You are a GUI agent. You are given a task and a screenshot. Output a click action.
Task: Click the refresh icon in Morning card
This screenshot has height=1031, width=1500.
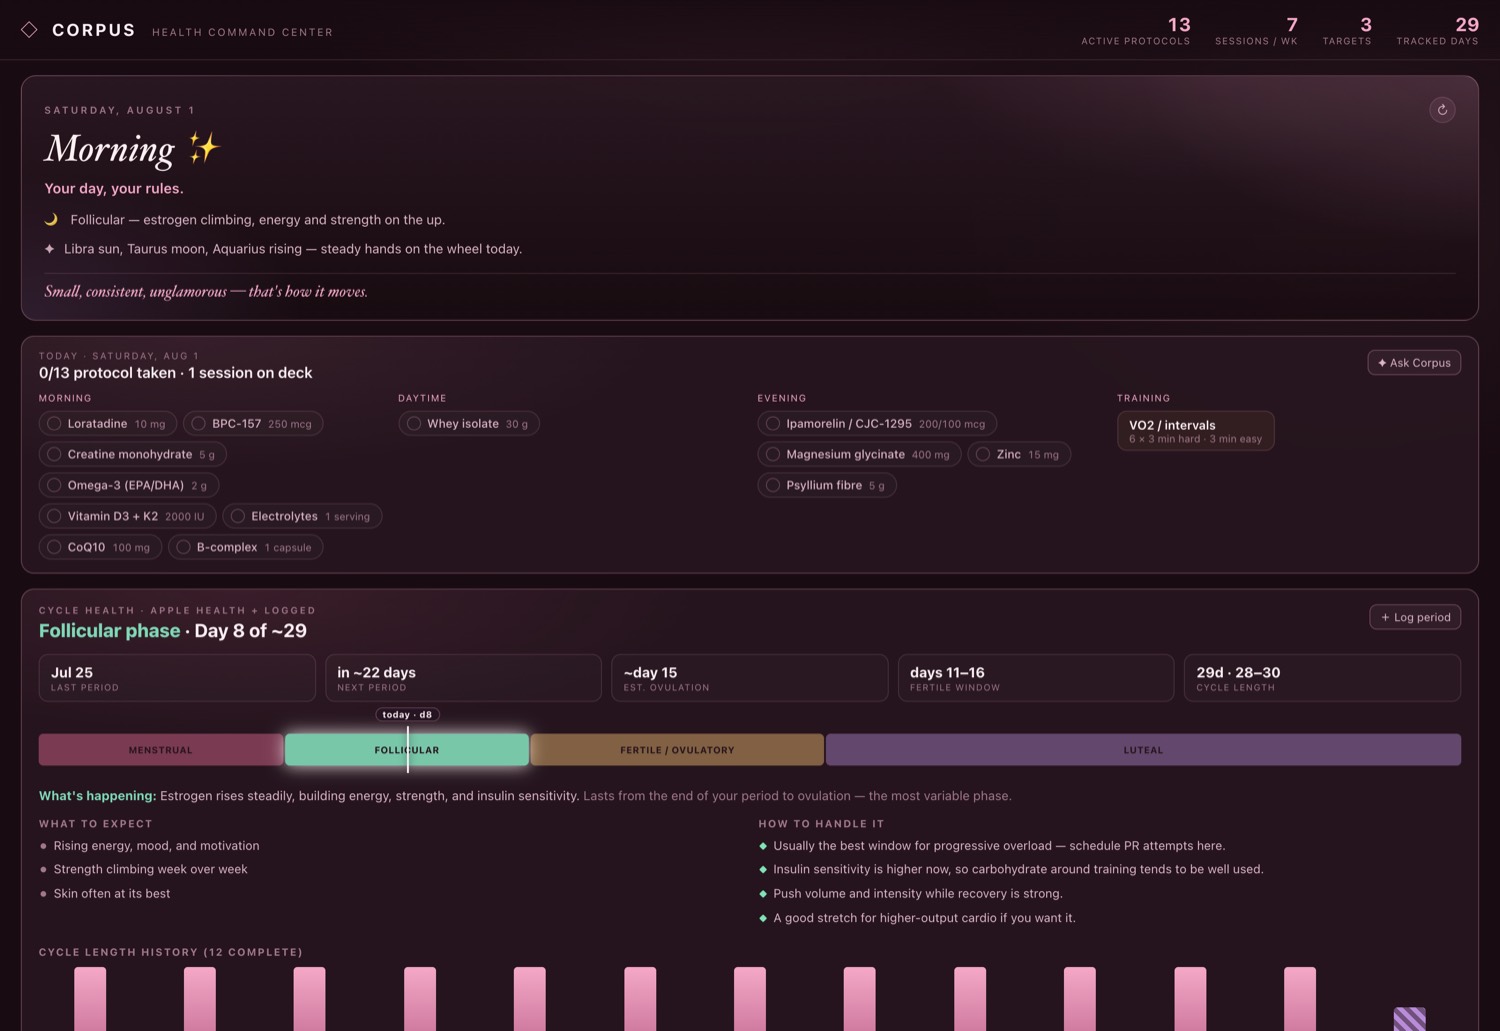pyautogui.click(x=1442, y=110)
